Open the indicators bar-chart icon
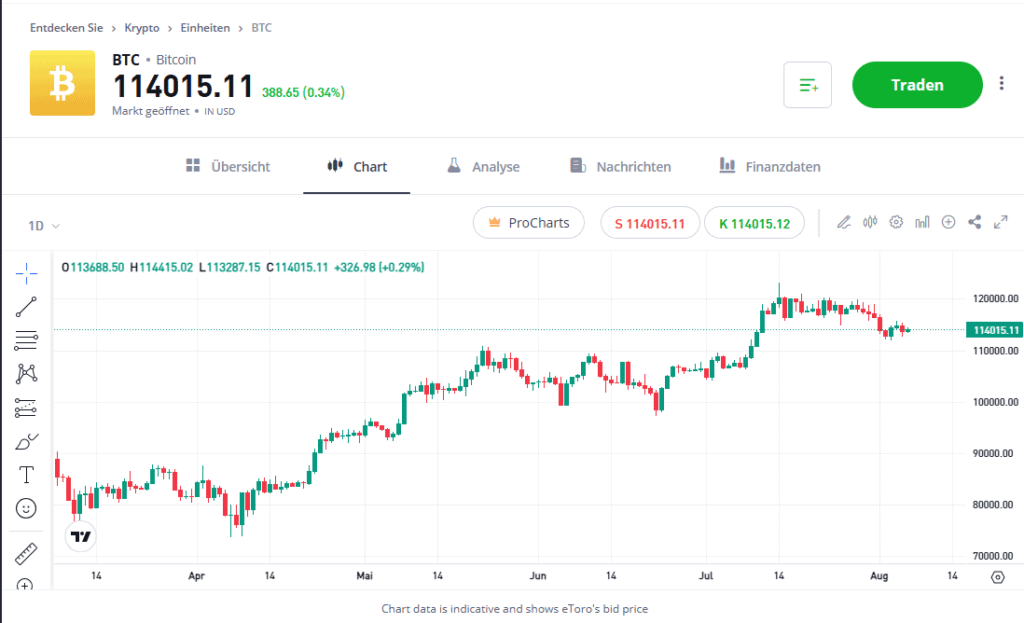Image resolution: width=1024 pixels, height=623 pixels. tap(922, 222)
